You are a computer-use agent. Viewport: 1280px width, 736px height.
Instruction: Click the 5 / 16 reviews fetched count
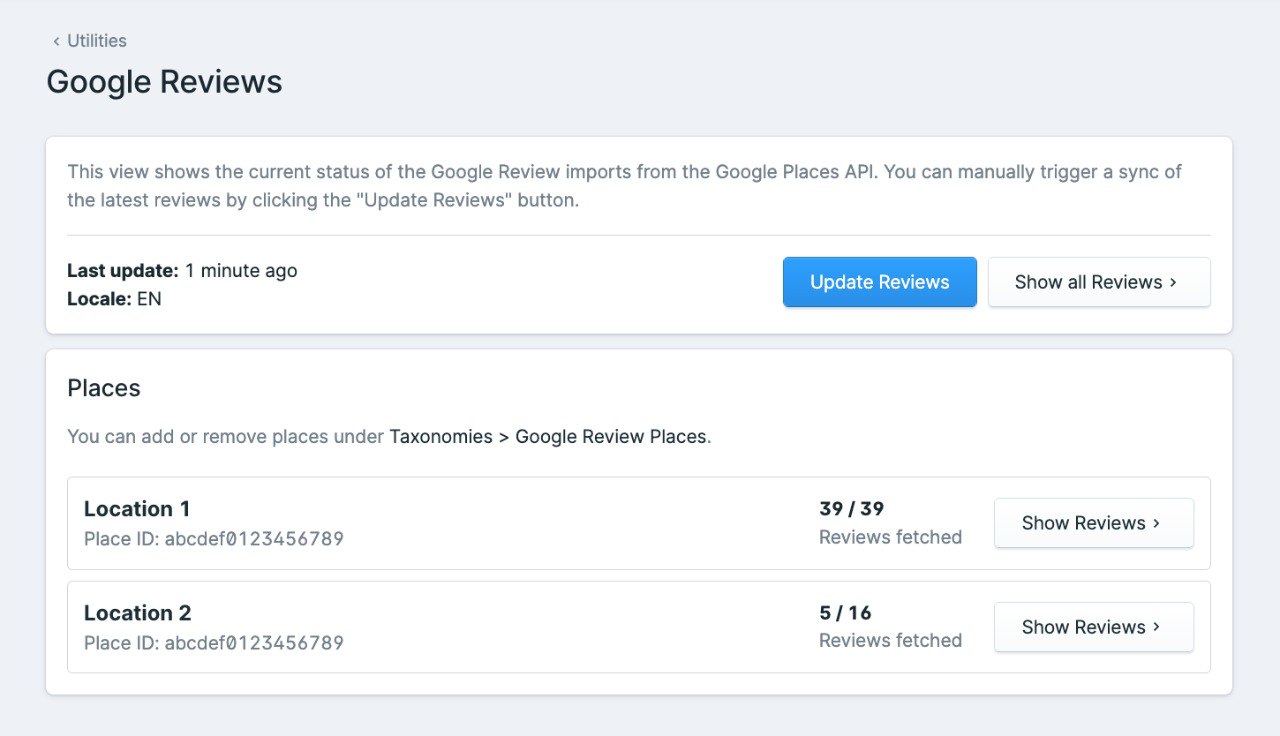pos(845,613)
